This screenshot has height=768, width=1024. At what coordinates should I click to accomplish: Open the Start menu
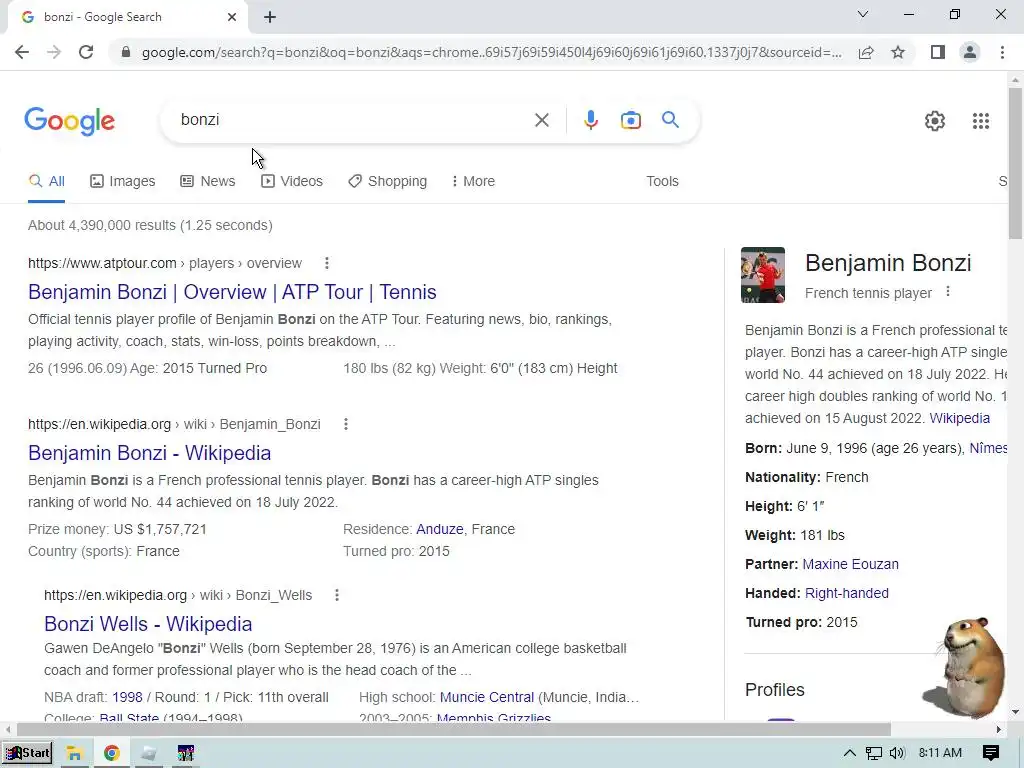pyautogui.click(x=27, y=753)
